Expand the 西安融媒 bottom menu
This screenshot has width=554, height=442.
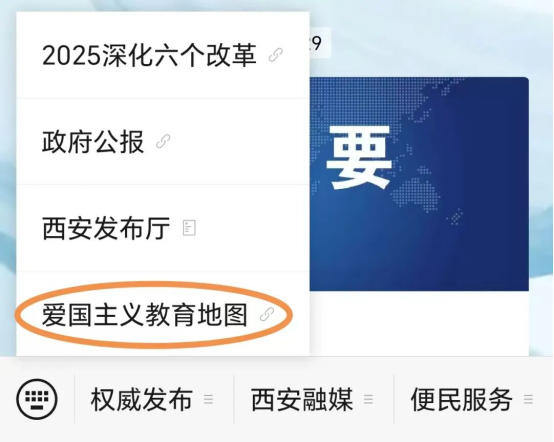point(313,399)
